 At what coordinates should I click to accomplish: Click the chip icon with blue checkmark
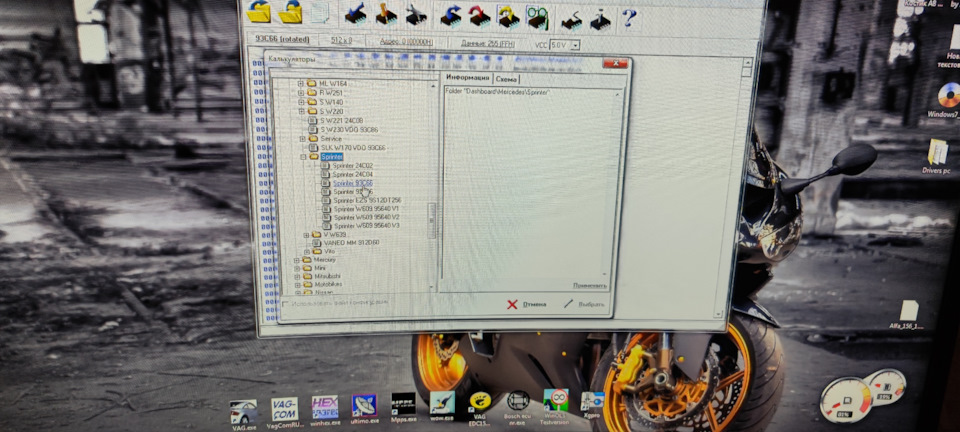355,13
